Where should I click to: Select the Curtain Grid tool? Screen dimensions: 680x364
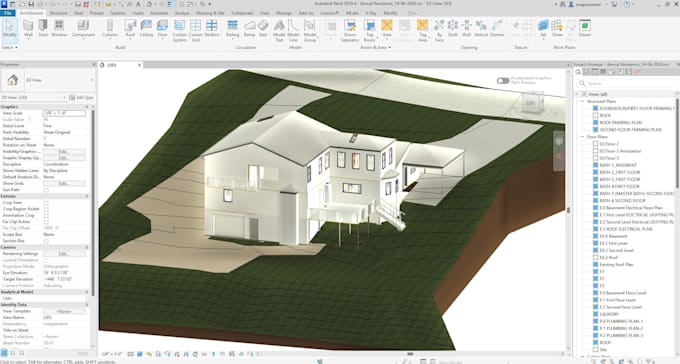pos(196,30)
